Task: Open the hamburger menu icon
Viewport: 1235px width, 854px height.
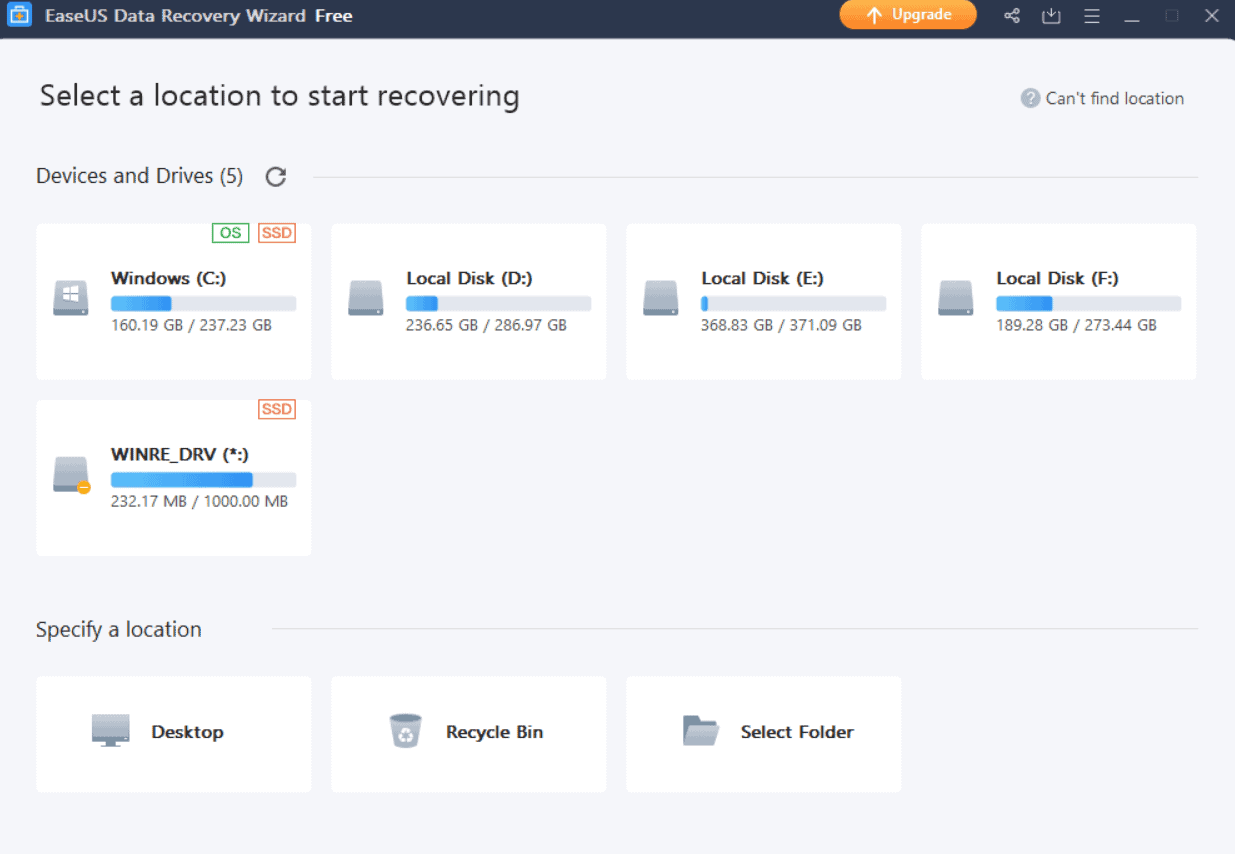Action: pos(1092,16)
